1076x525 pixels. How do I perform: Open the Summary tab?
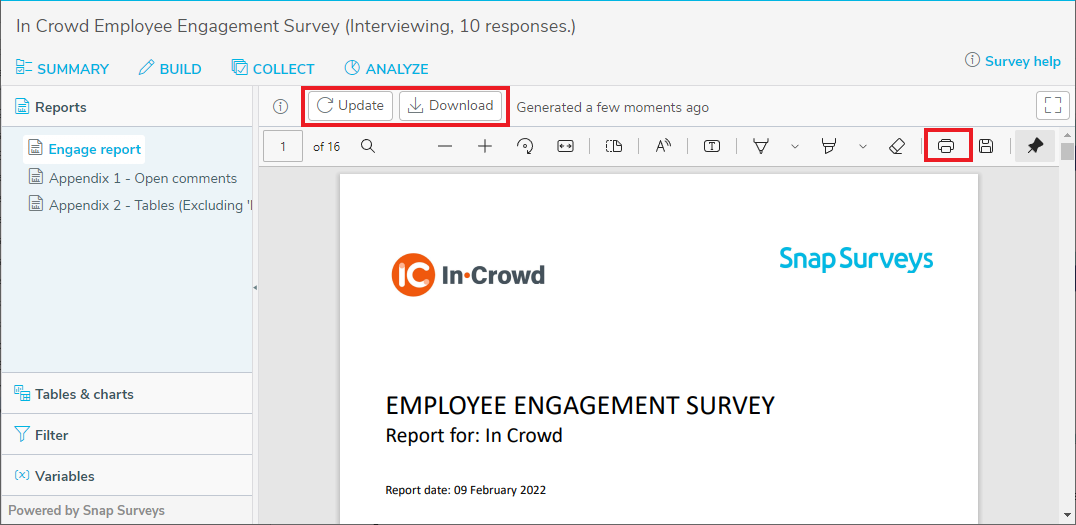coord(62,69)
